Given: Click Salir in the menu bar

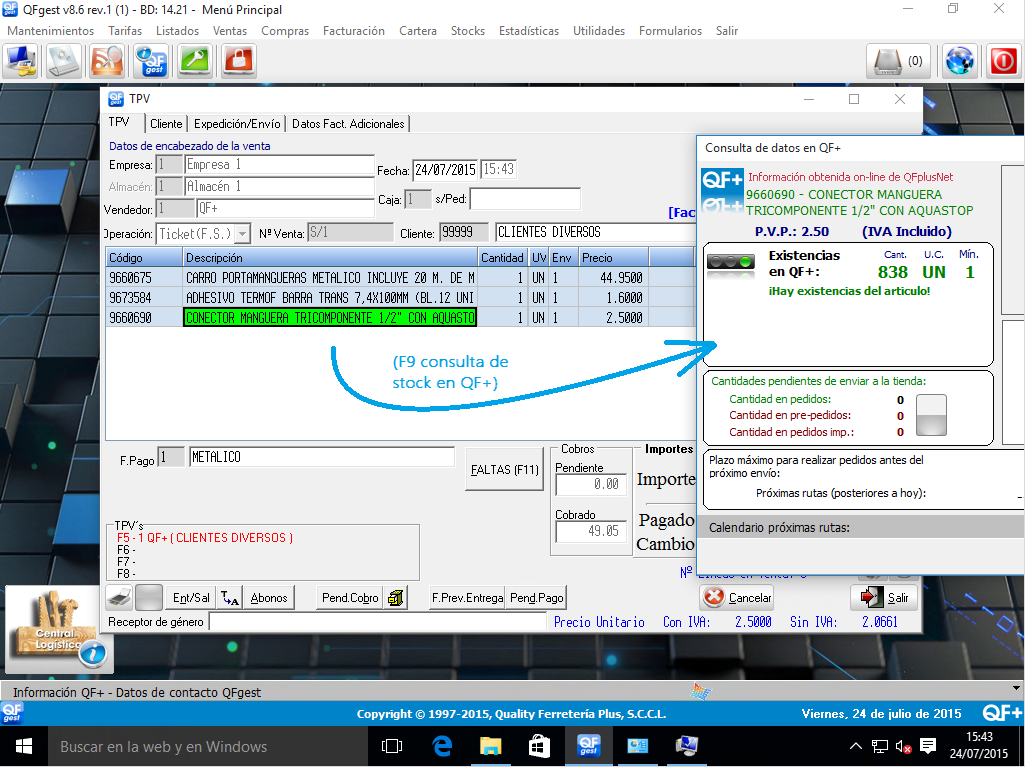Looking at the screenshot, I should coord(727,31).
